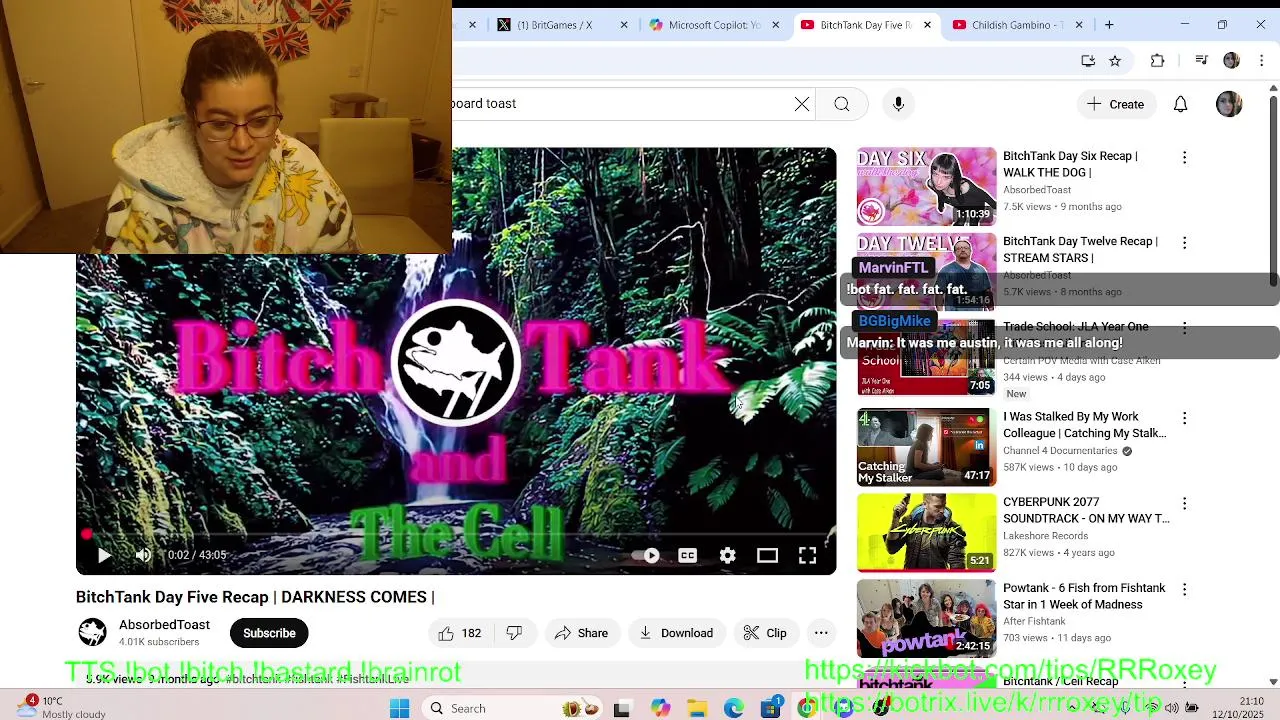
Task: Open BitchTank Day Six Recap thumbnail
Action: tap(926, 186)
